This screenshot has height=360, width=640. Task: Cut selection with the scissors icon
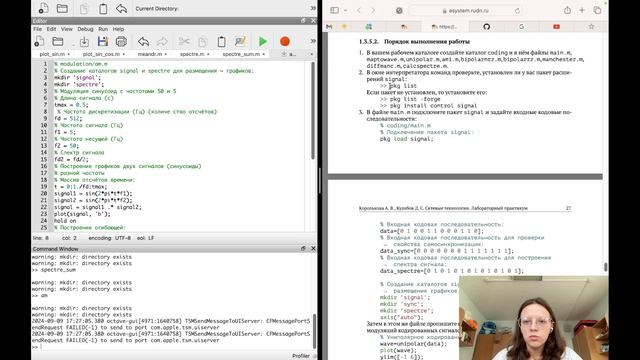184,41
